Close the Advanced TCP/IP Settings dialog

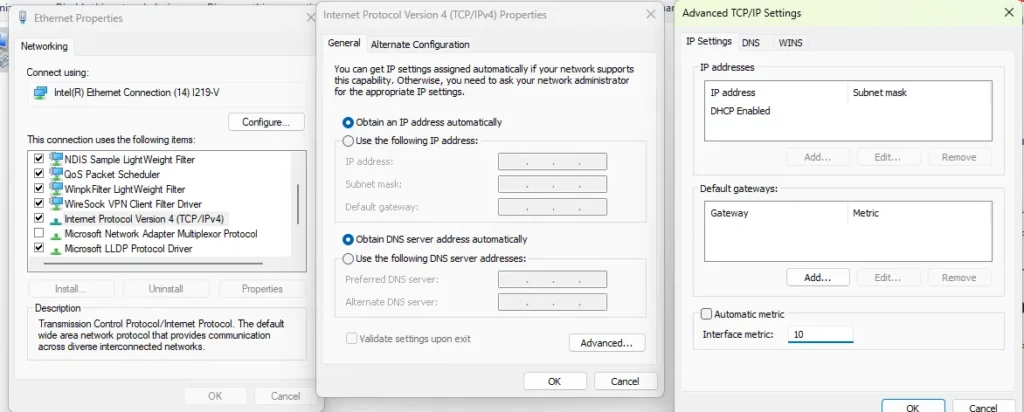1010,13
